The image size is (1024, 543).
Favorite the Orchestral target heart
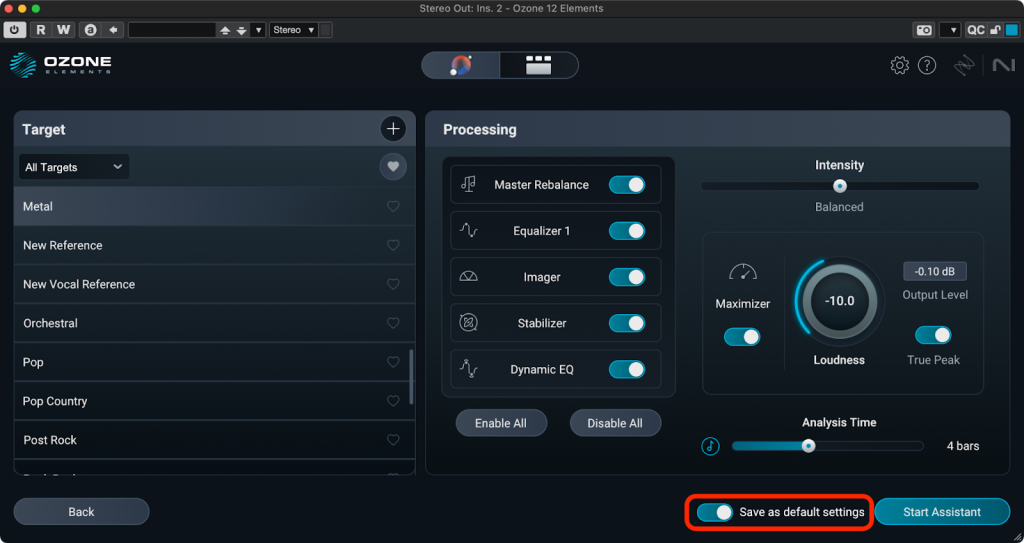[393, 324]
